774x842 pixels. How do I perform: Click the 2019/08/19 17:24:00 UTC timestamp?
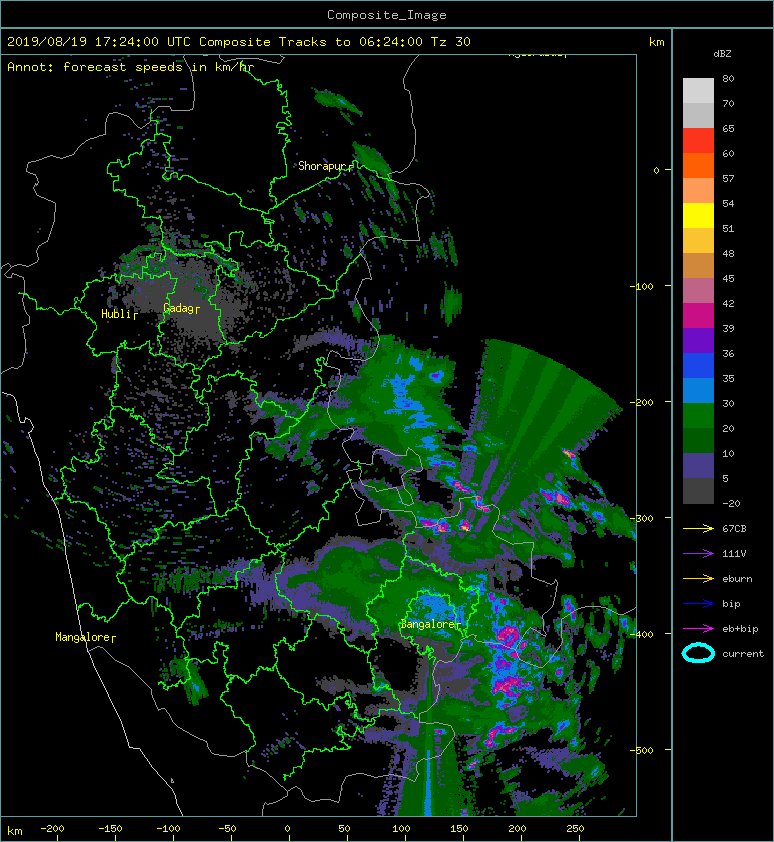(x=98, y=42)
